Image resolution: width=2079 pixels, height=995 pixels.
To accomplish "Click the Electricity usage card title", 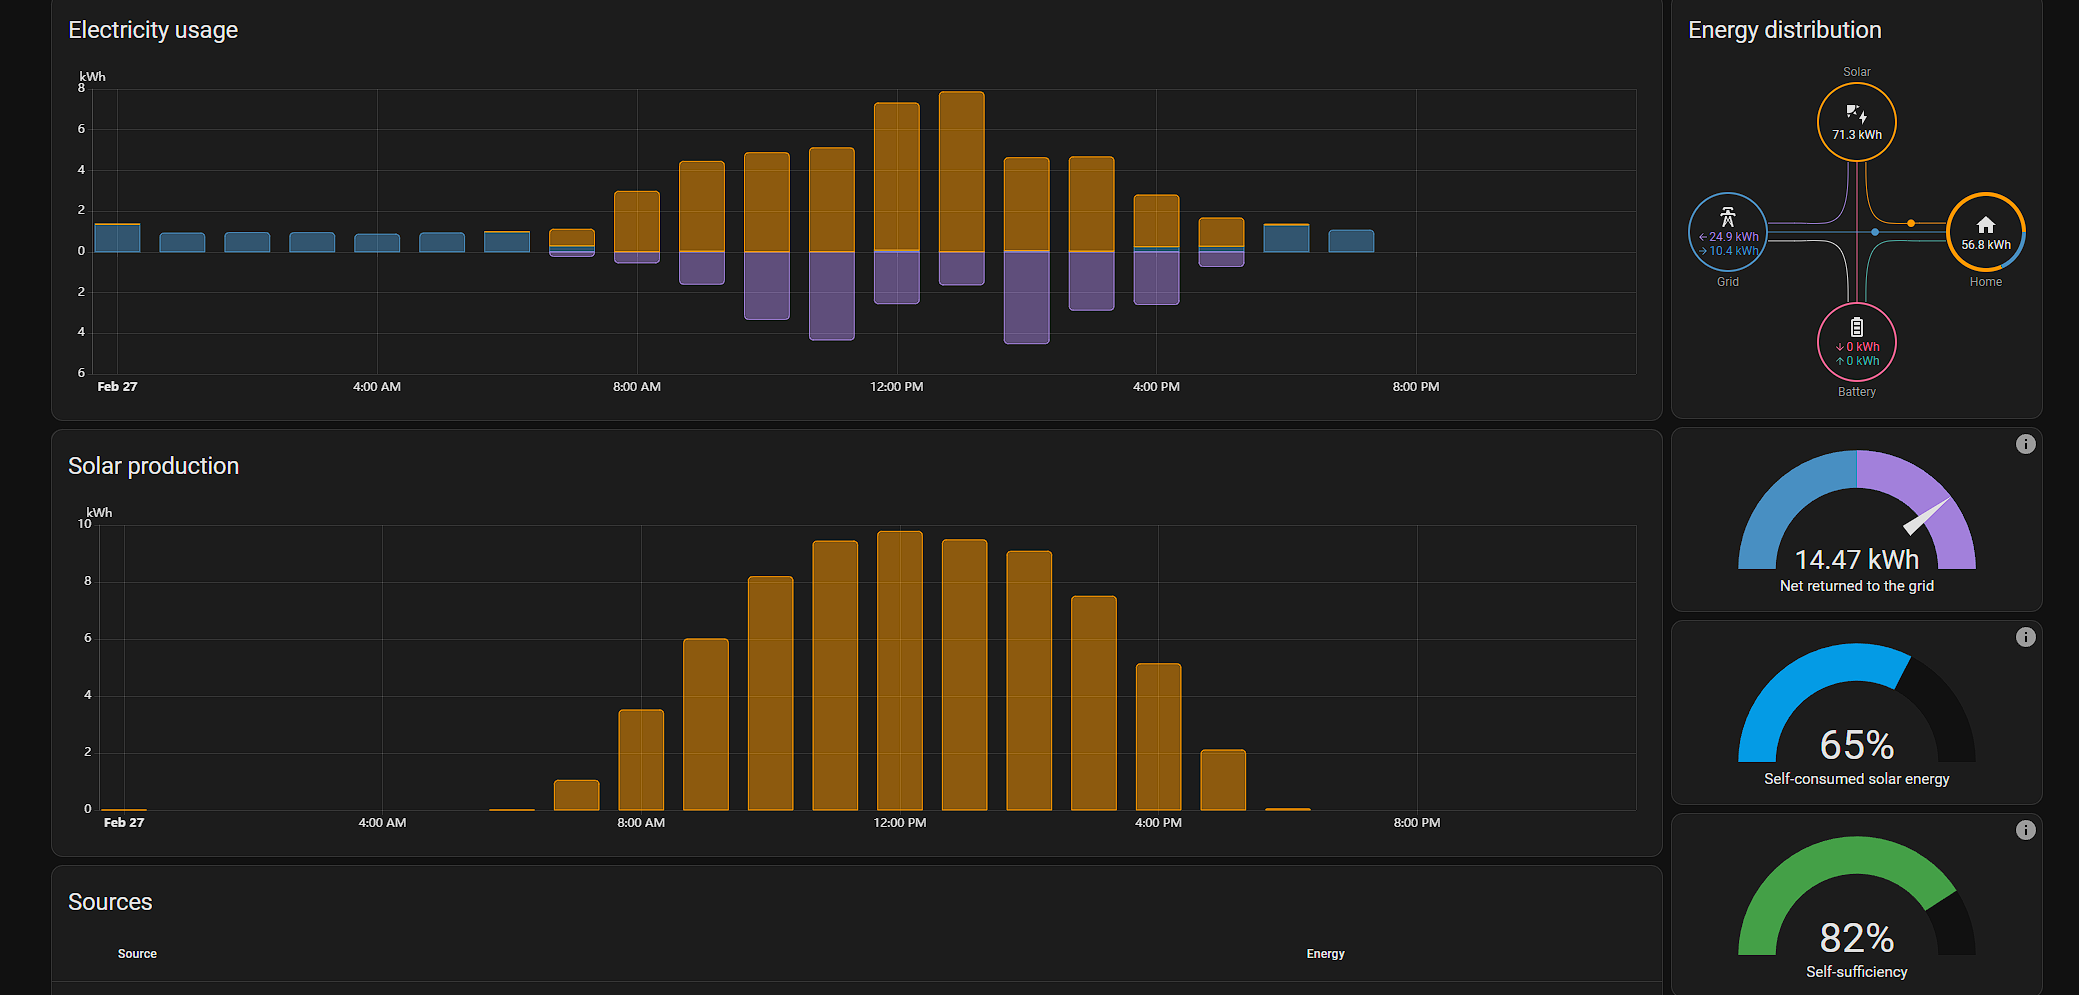I will pyautogui.click(x=153, y=30).
